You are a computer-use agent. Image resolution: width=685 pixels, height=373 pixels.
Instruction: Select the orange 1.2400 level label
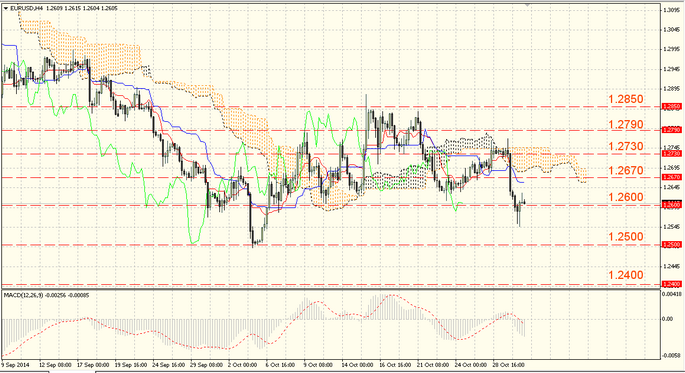[x=626, y=275]
